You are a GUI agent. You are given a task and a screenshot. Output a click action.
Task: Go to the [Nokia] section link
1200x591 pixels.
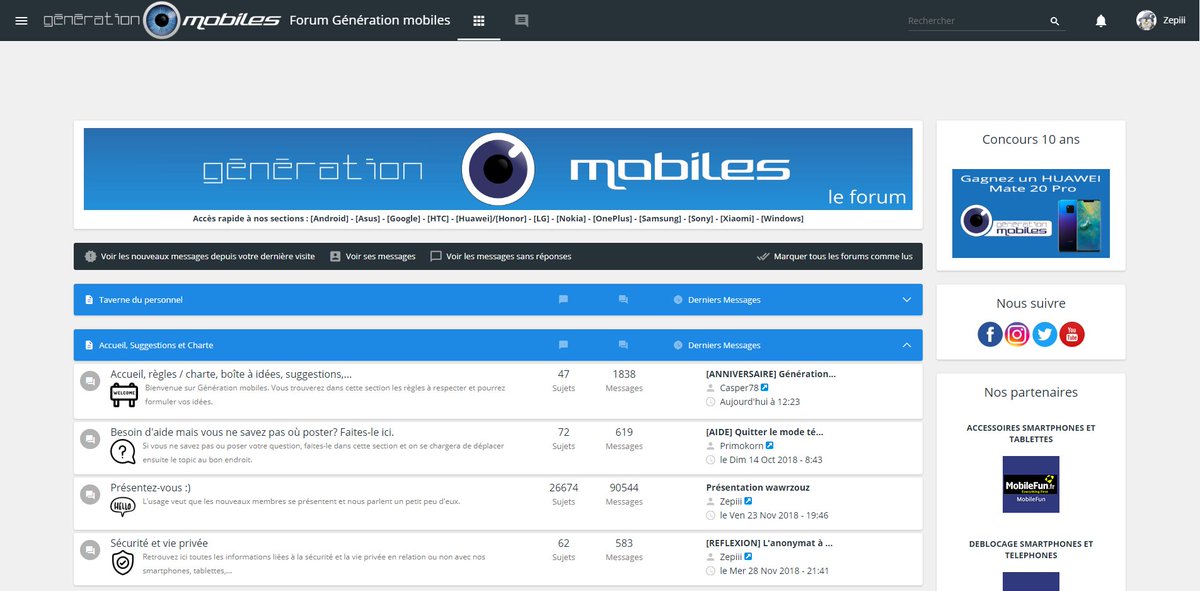pos(572,218)
